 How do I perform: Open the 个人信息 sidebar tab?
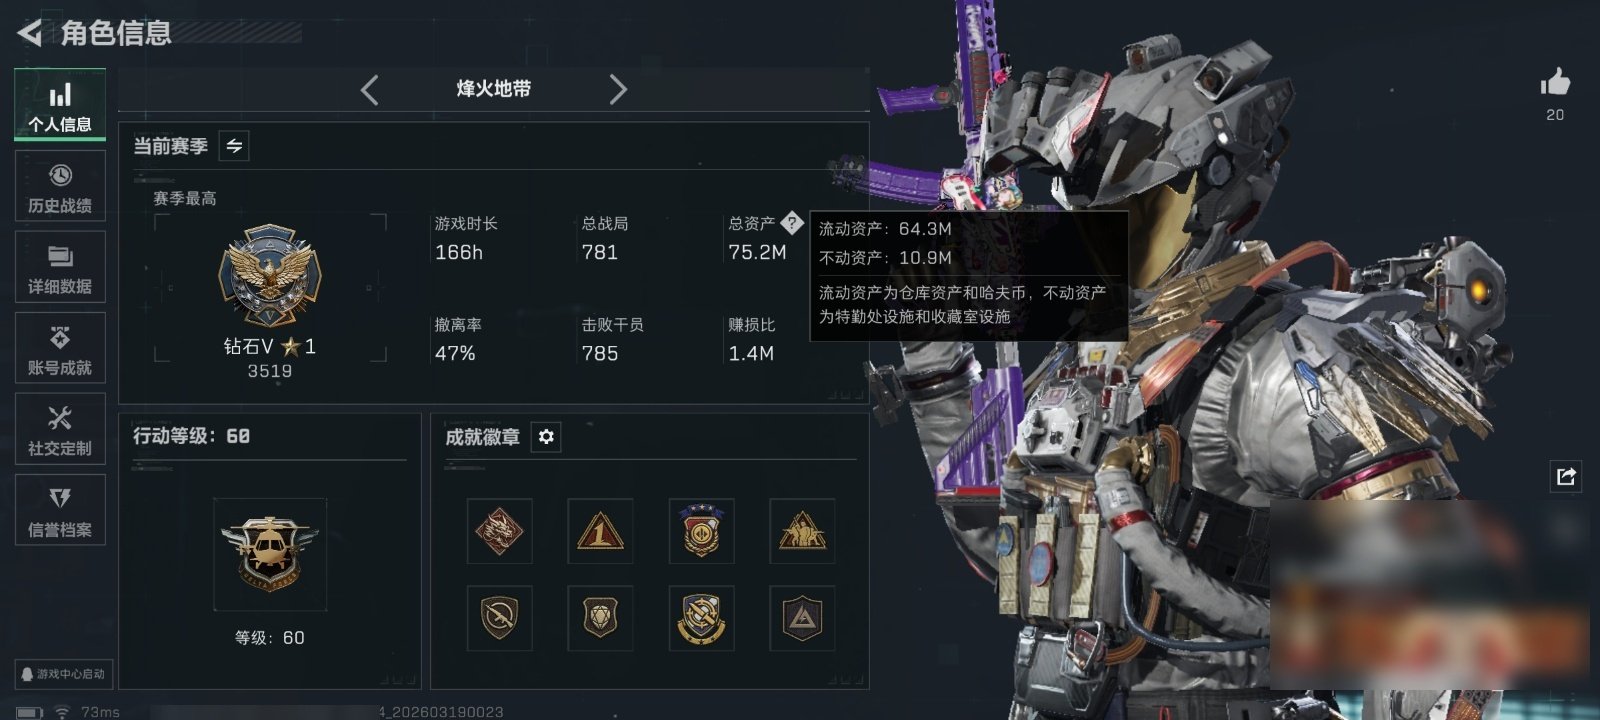(60, 104)
